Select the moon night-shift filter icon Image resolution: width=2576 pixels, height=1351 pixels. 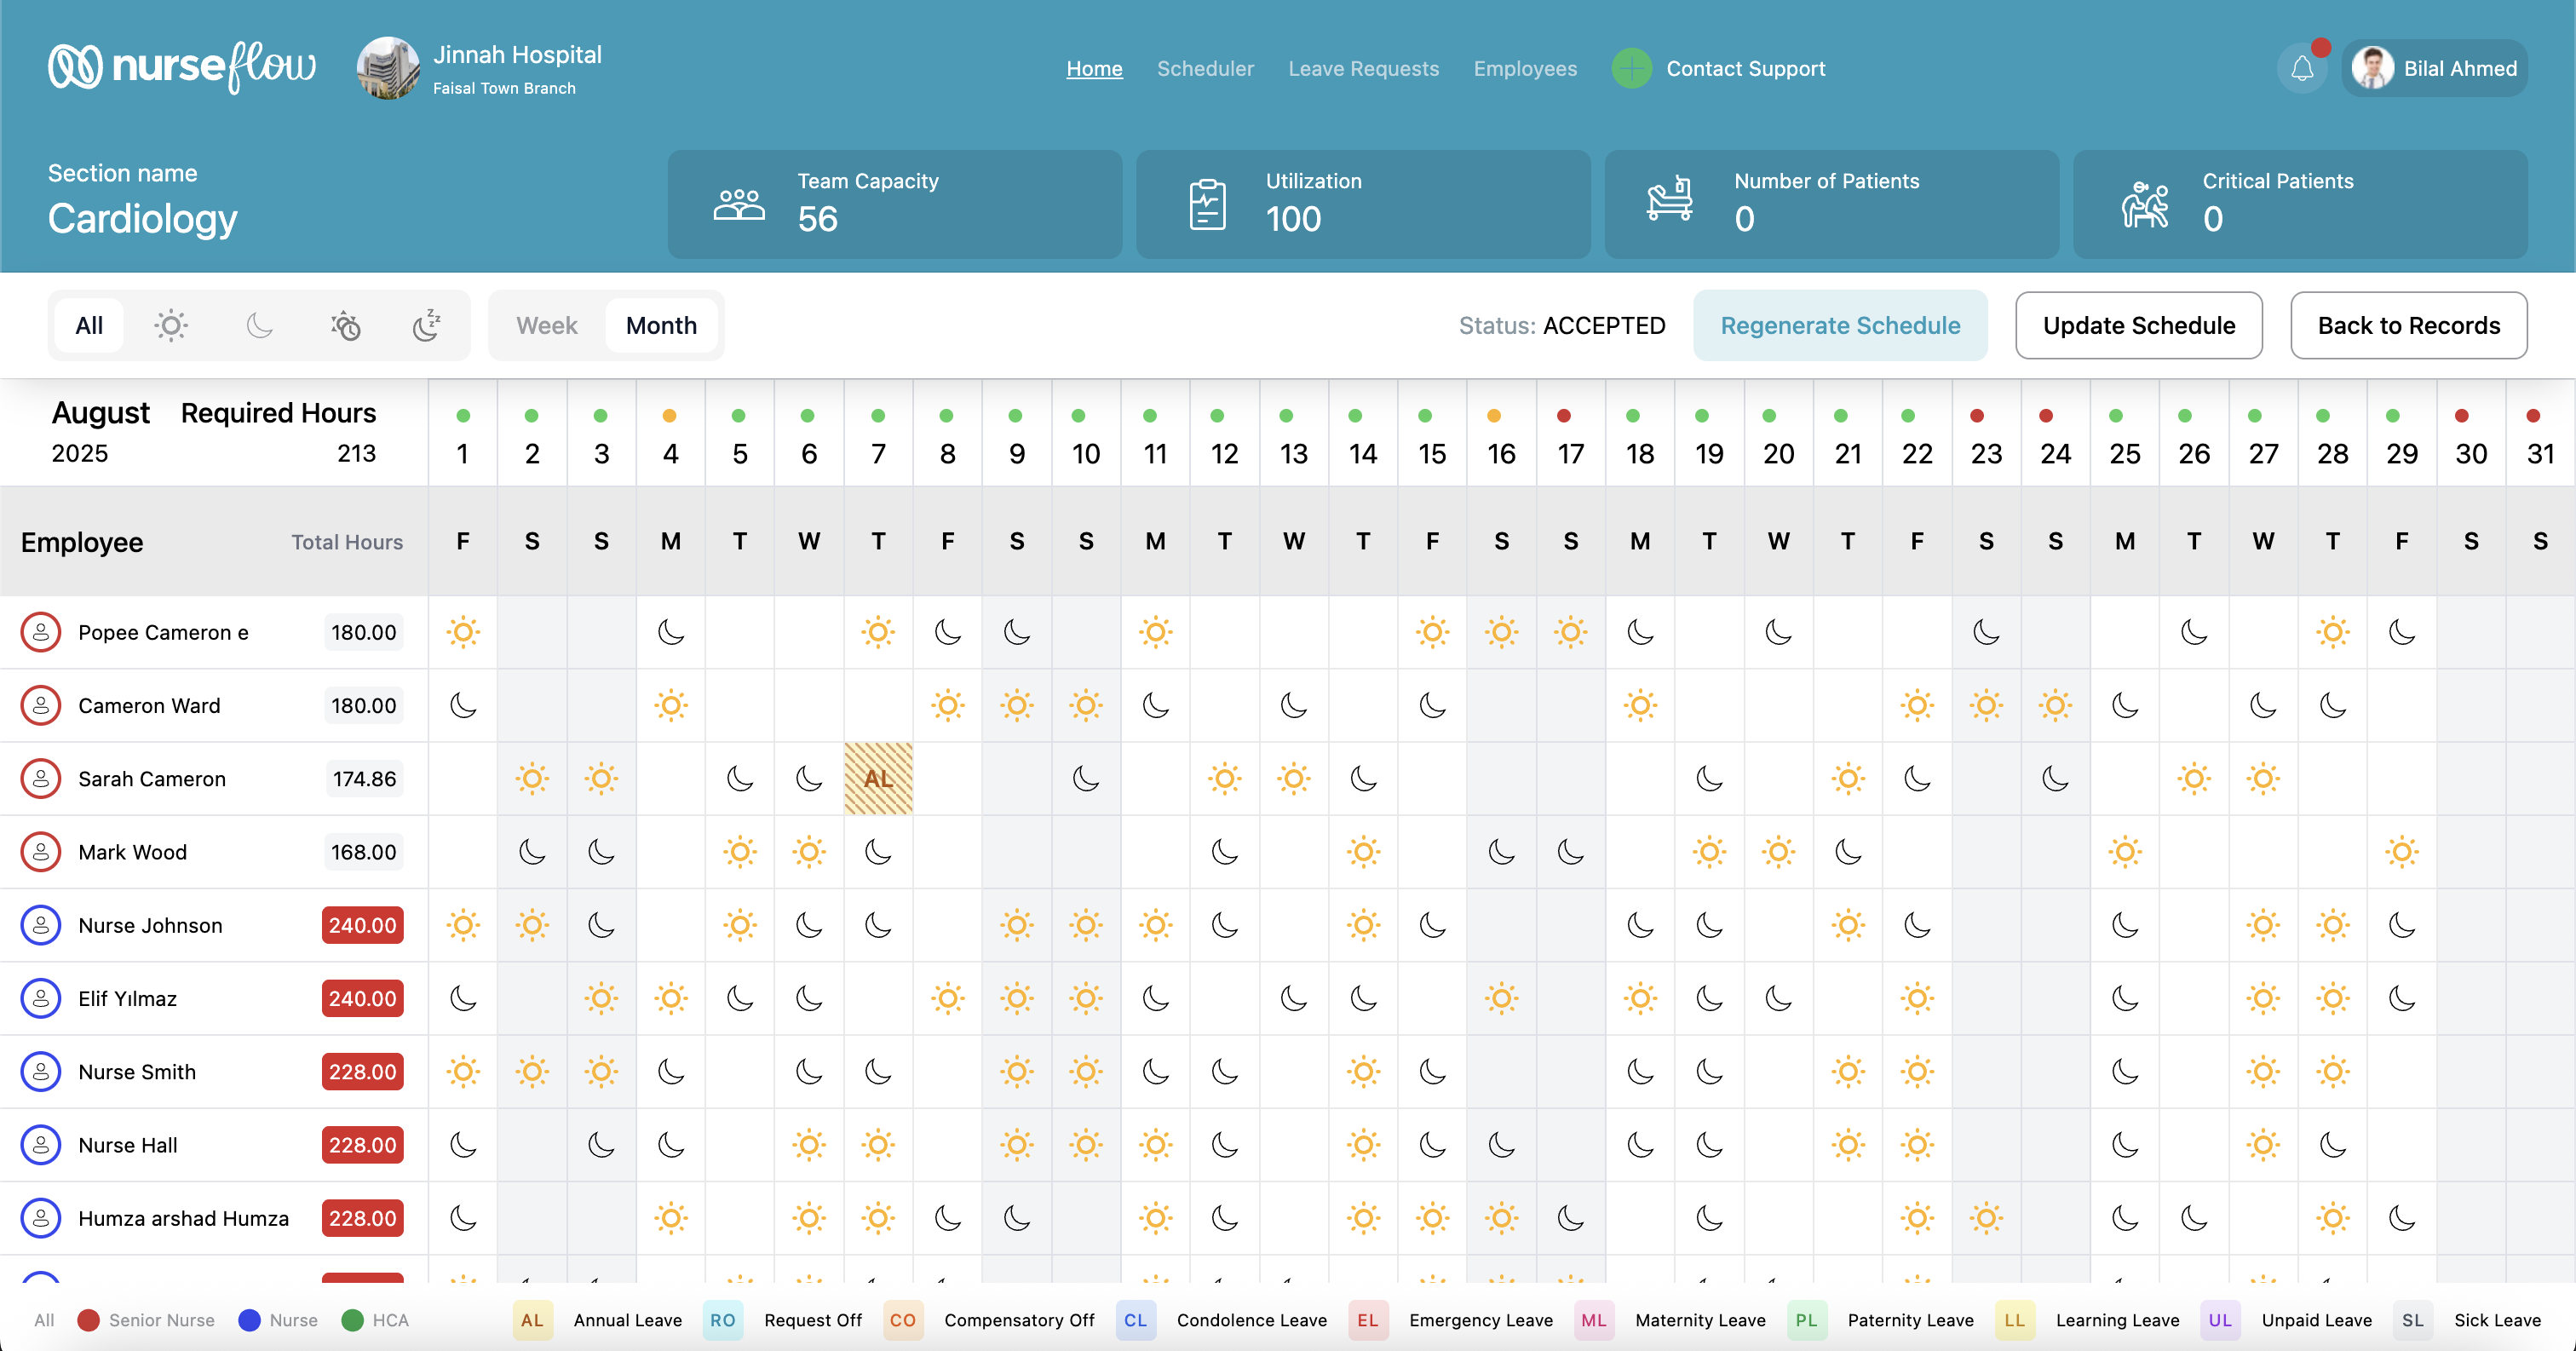click(x=258, y=325)
